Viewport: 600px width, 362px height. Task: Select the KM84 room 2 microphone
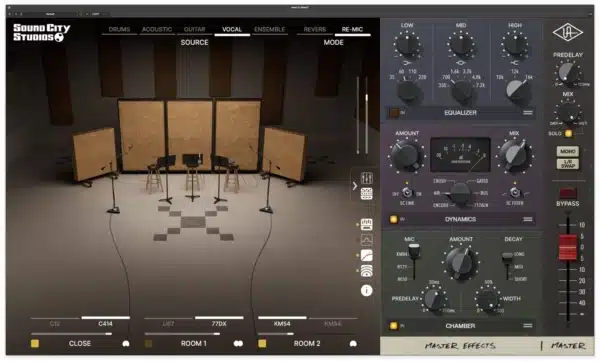[333, 324]
